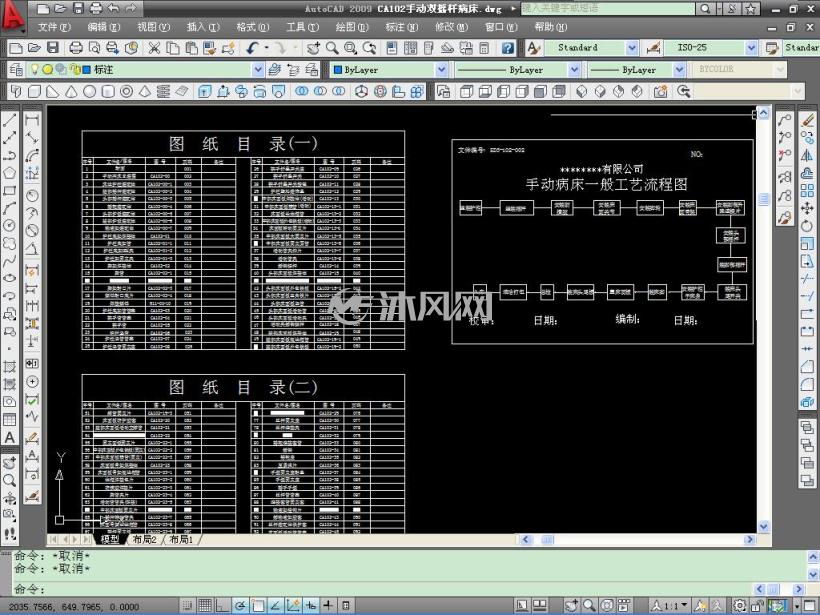Open the 文件(F) menu
This screenshot has height=615, width=820.
pos(54,27)
